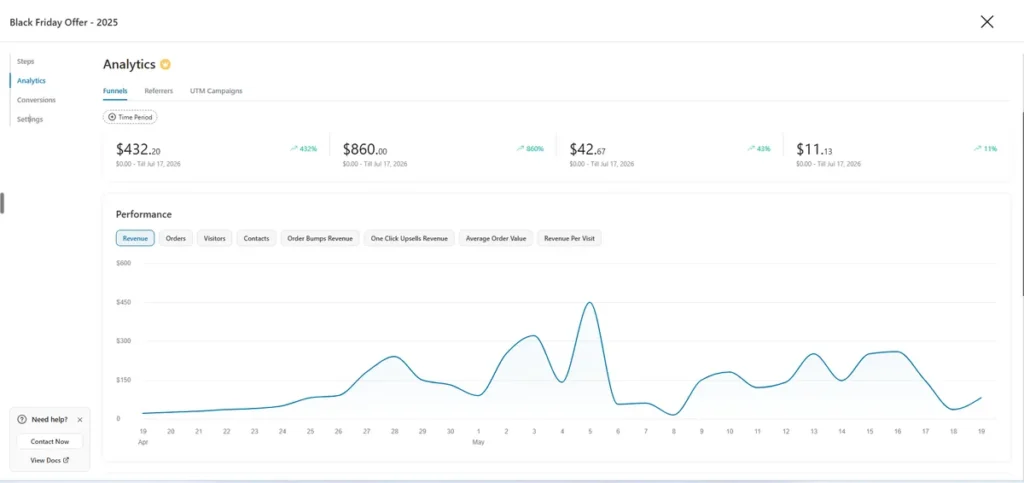Click the Contact Now button
1024x483 pixels.
click(50, 441)
